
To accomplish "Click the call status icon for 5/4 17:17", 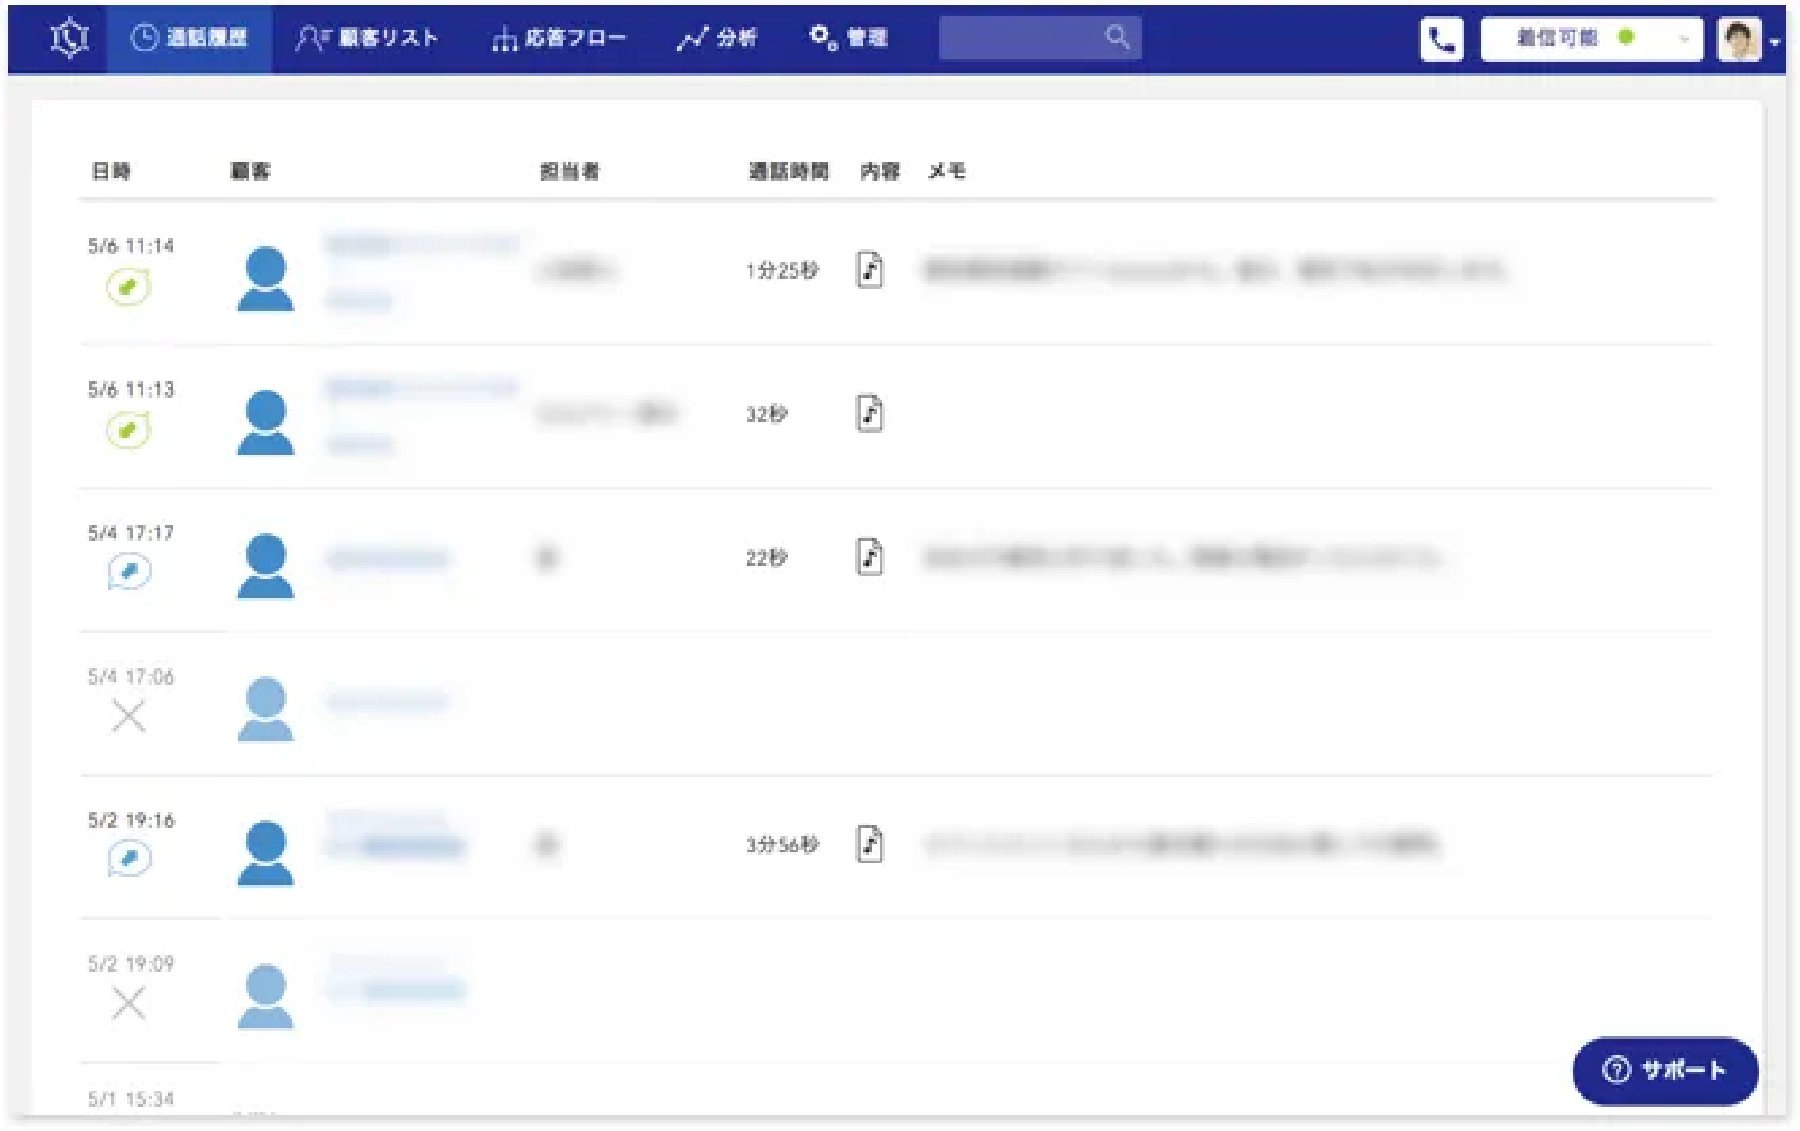I will (129, 573).
